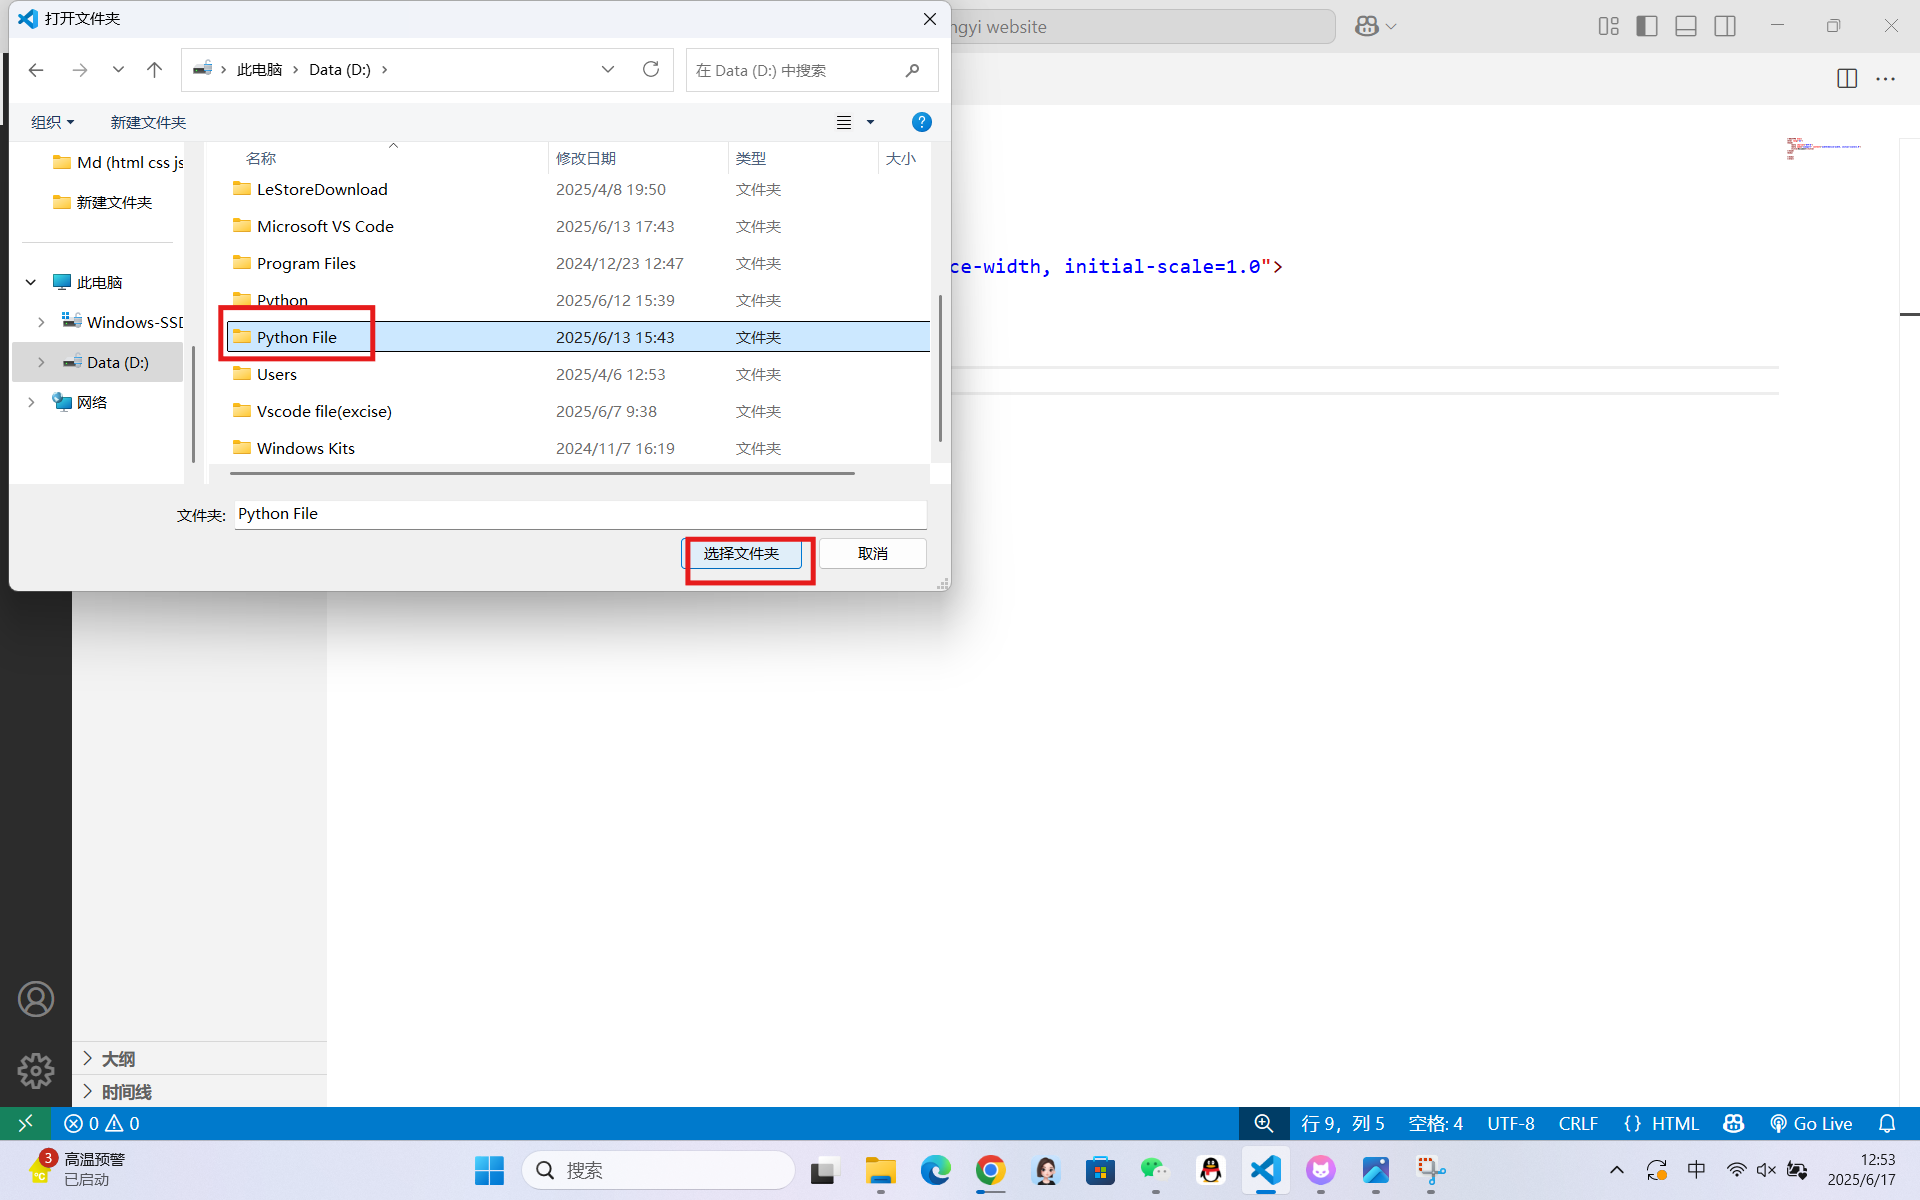Toggle the primary side bar

click(1647, 27)
